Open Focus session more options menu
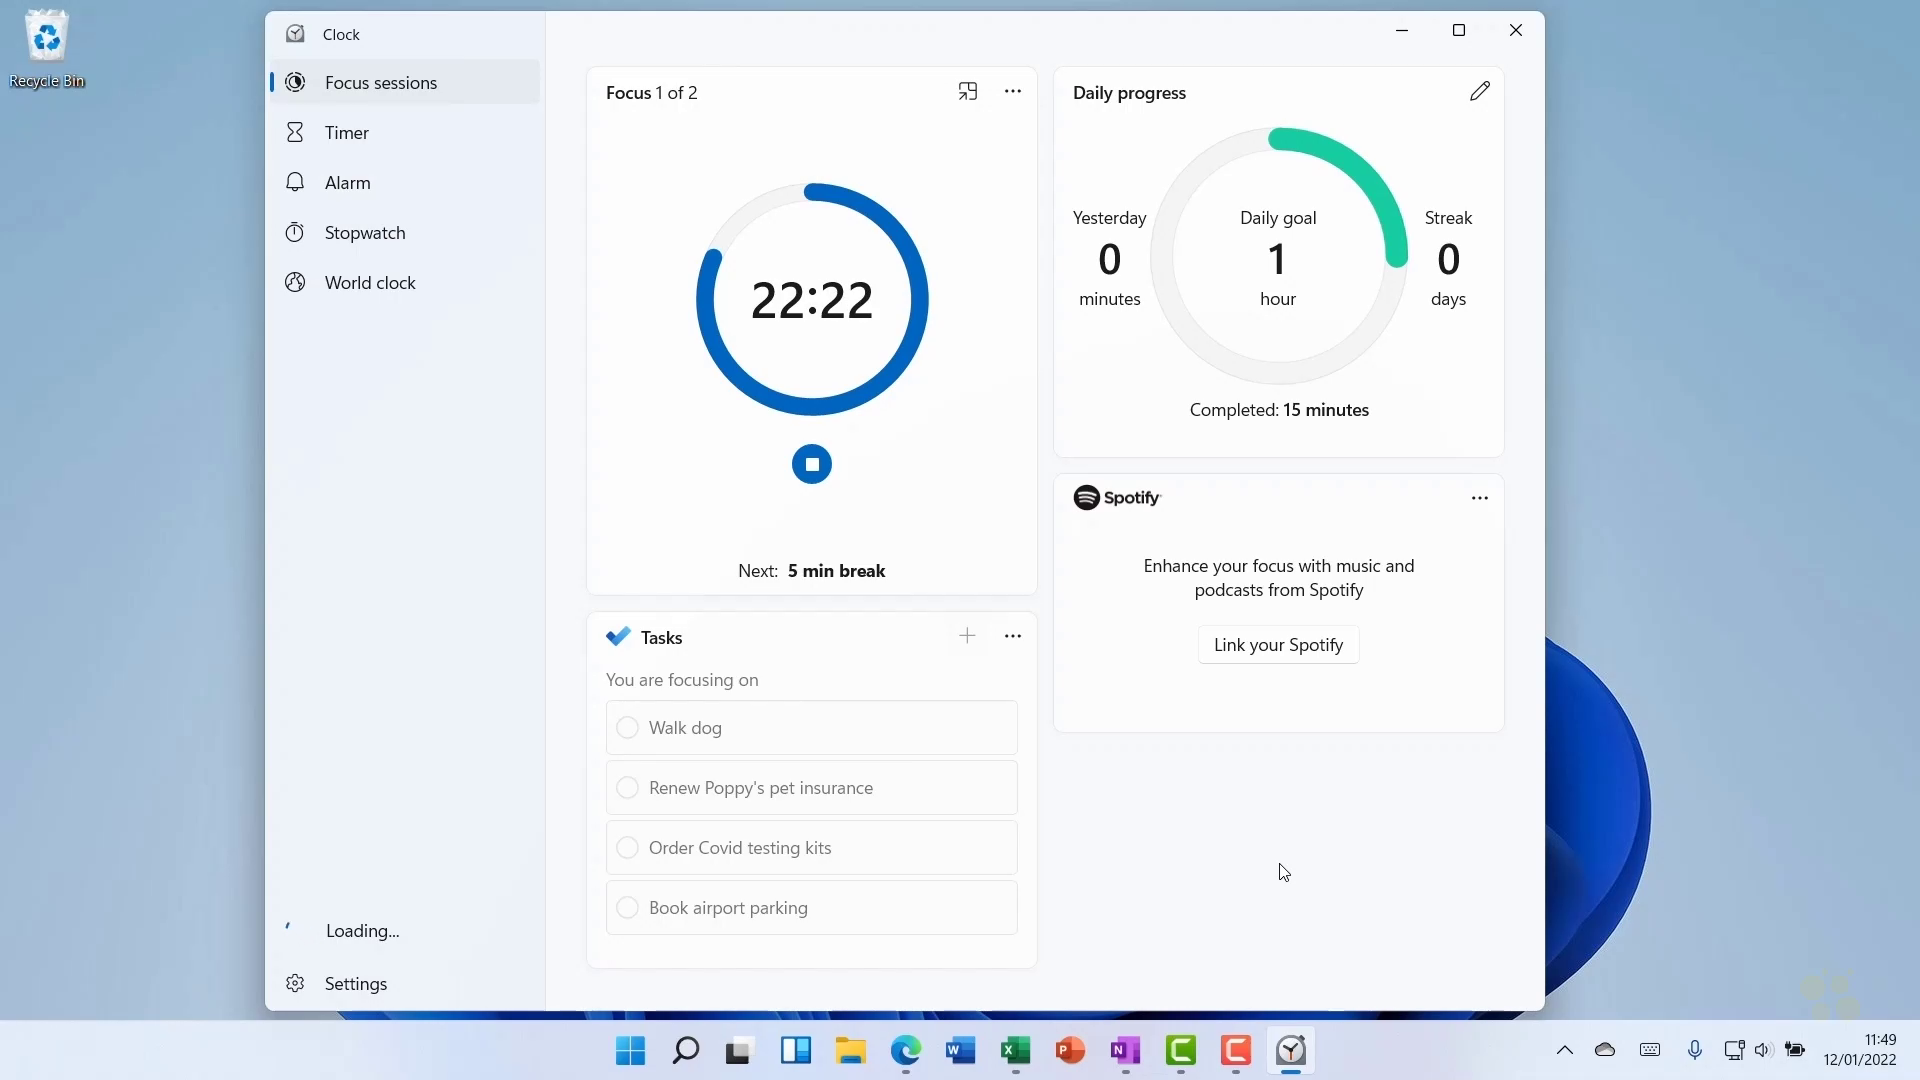This screenshot has height=1080, width=1920. click(1013, 92)
